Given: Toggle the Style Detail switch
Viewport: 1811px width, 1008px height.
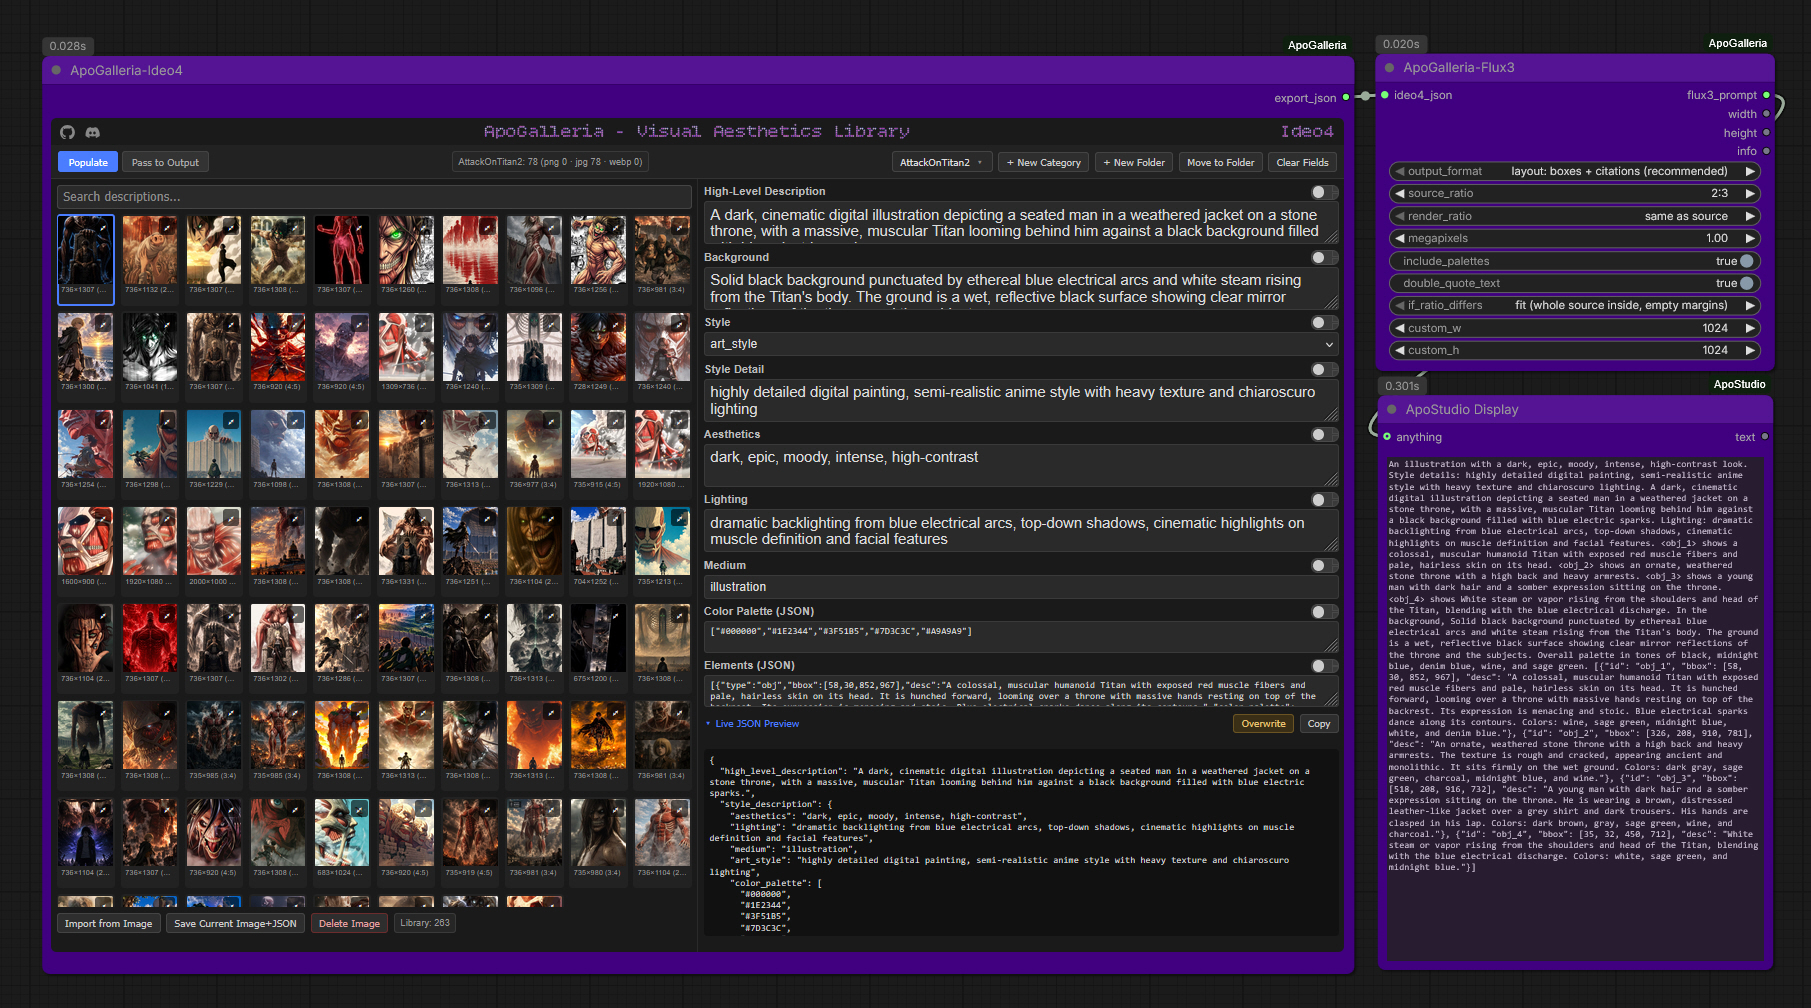Looking at the screenshot, I should [1324, 370].
